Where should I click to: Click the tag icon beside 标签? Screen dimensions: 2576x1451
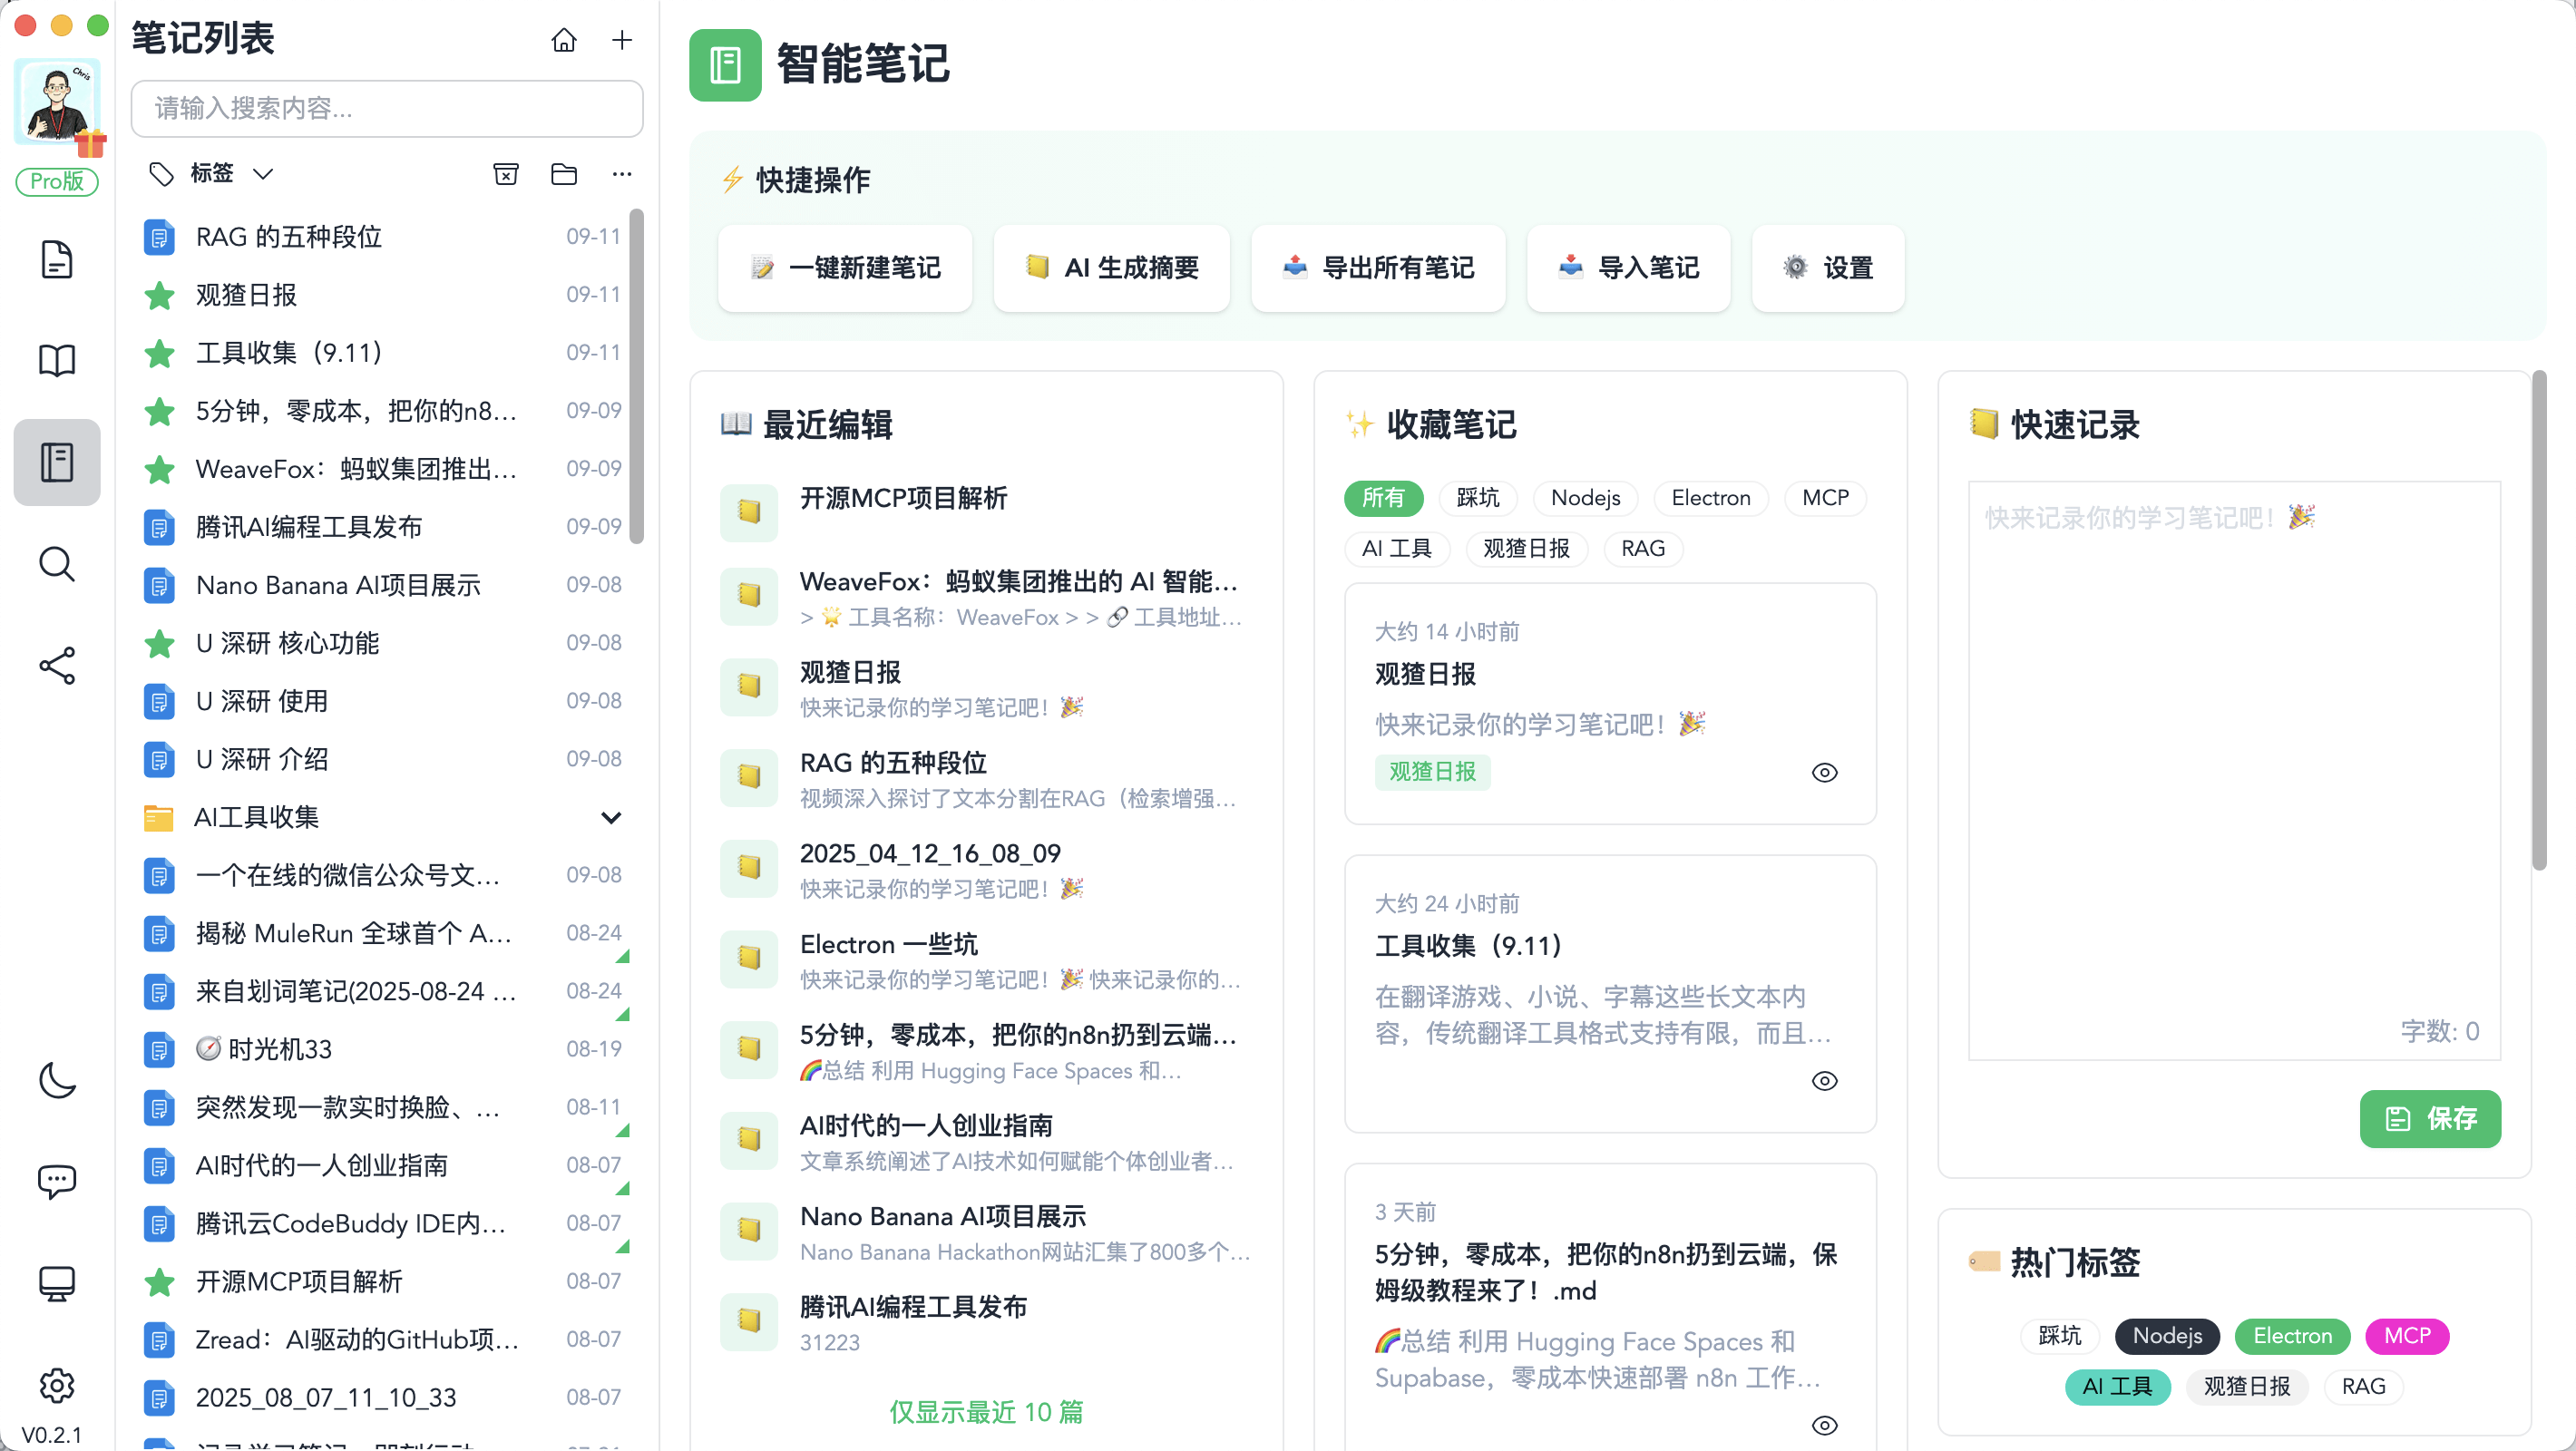161,174
